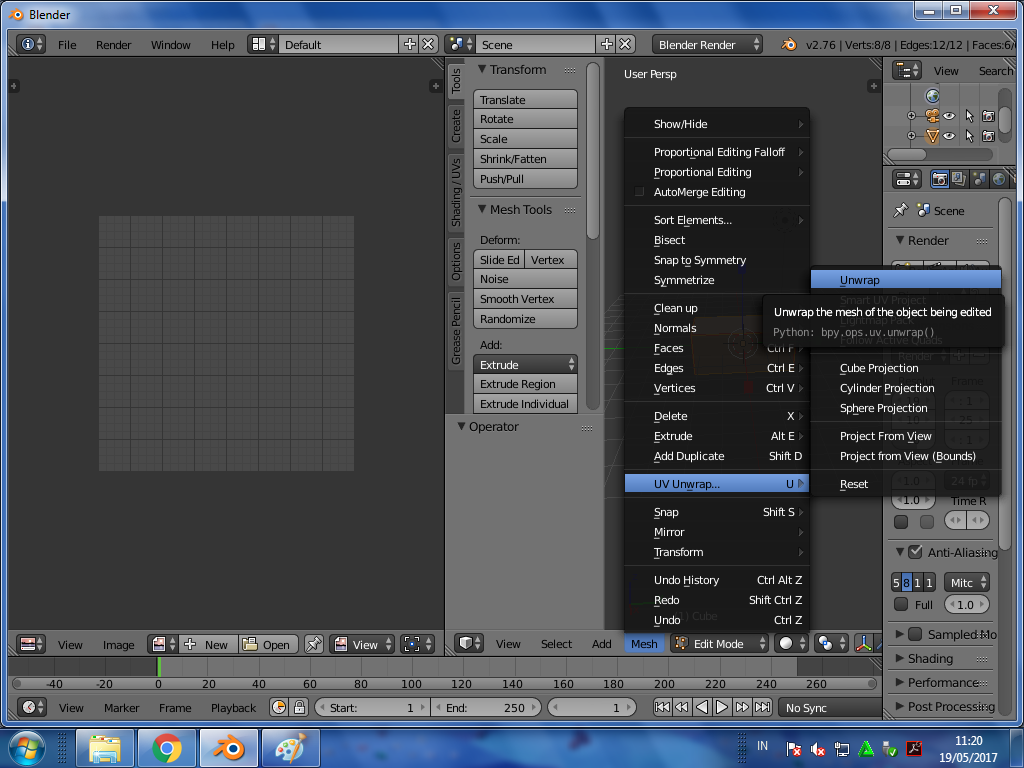Toggle Camera visibility eye in outliner
The image size is (1024, 768).
[949, 116]
